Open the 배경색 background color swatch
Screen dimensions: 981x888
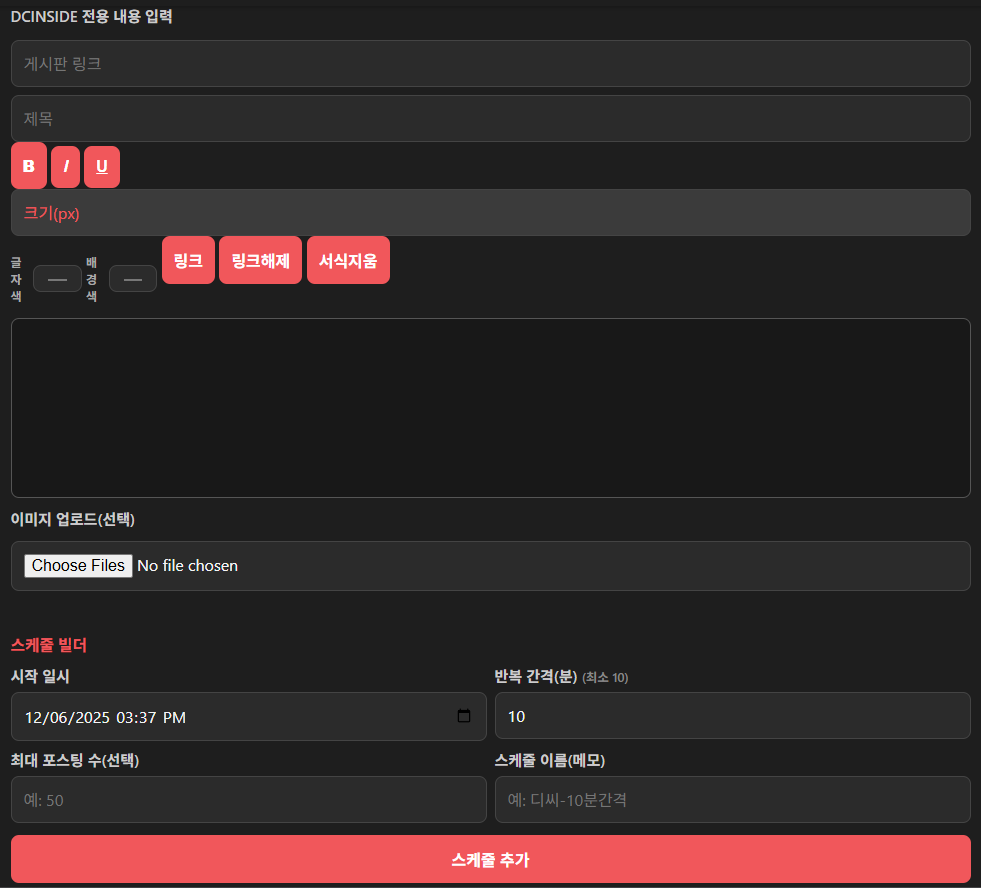pyautogui.click(x=133, y=279)
